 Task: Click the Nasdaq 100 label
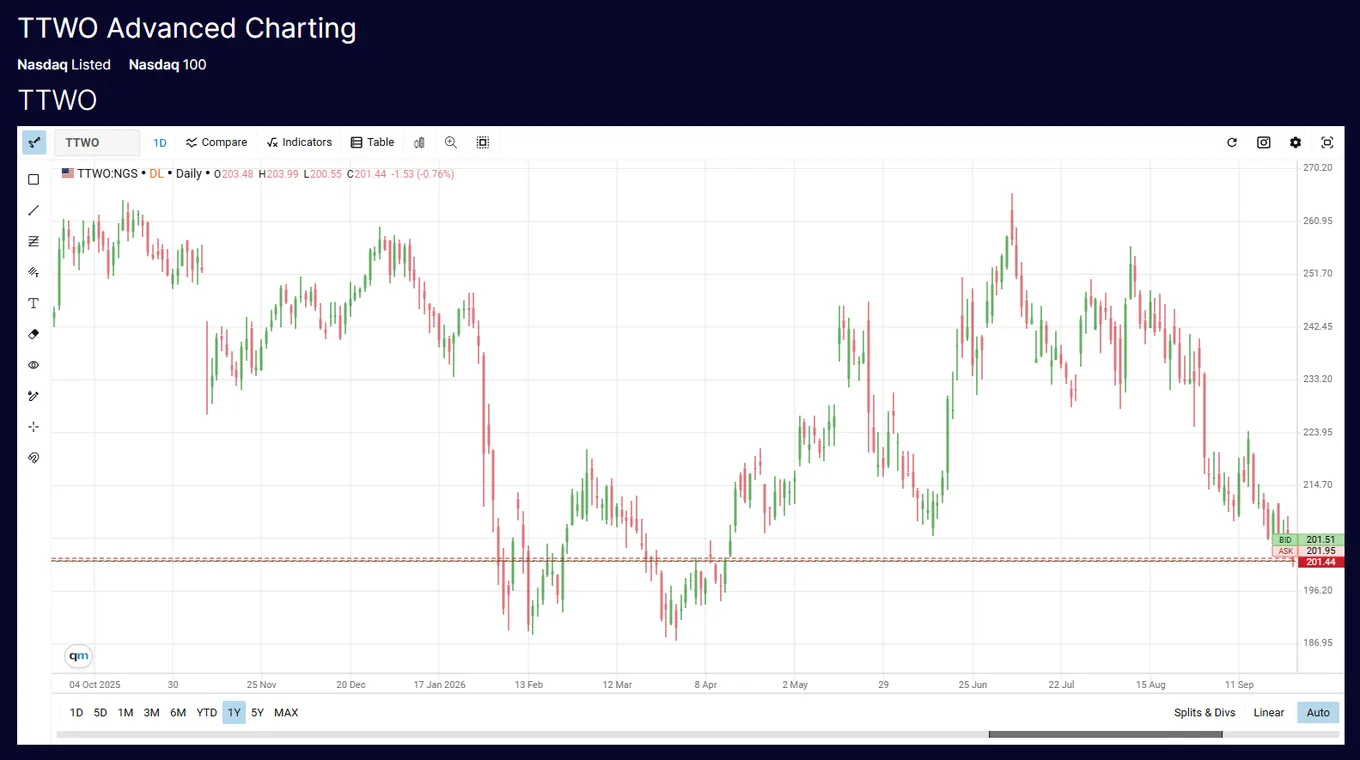(167, 65)
